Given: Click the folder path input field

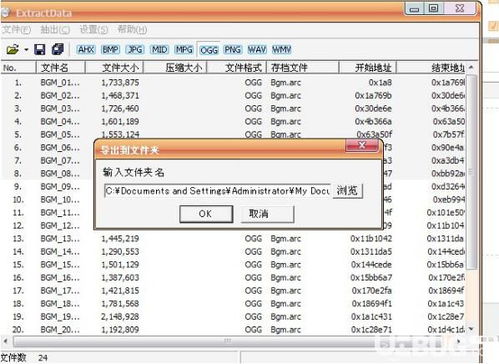Looking at the screenshot, I should pos(217,191).
